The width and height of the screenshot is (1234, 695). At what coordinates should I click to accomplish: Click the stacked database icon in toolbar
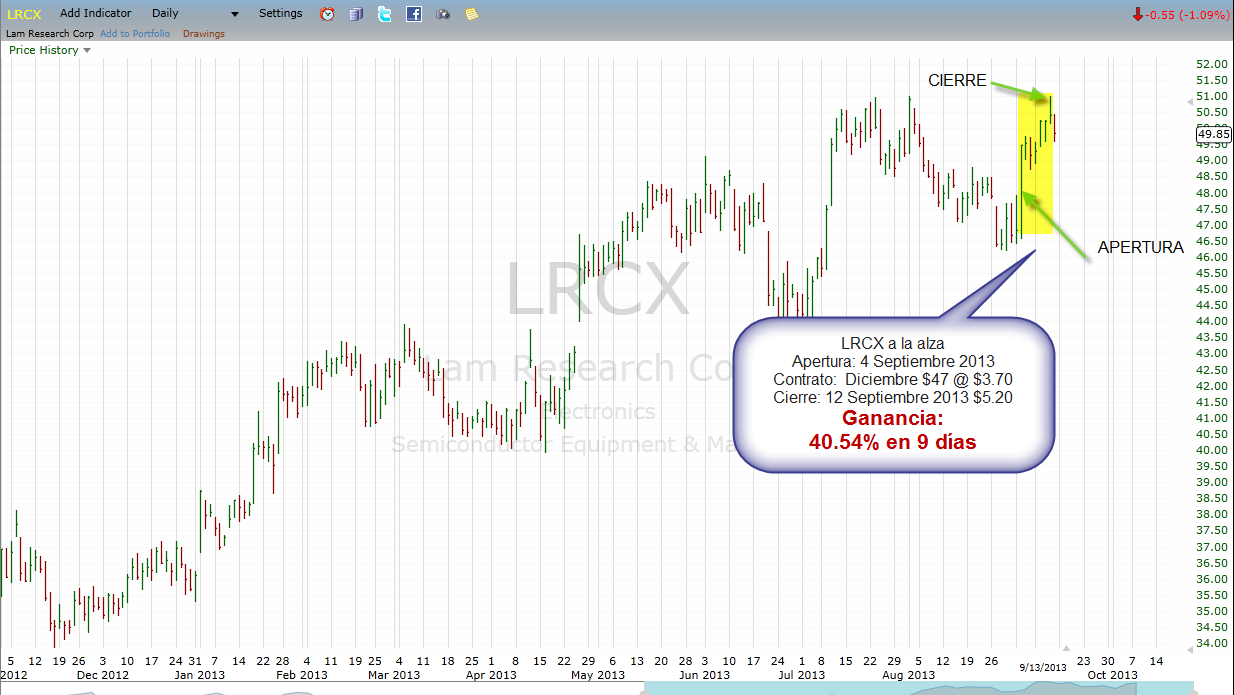coord(356,14)
